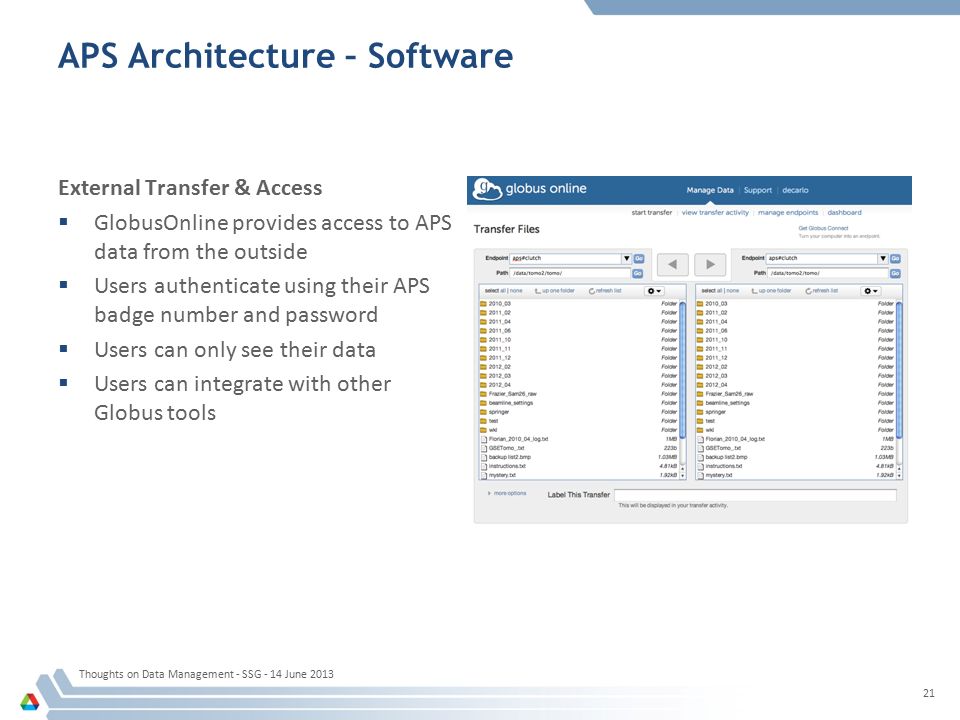Select 2010_03 folder icon in right pane
Viewport: 960px width, 720px height.
[x=700, y=304]
